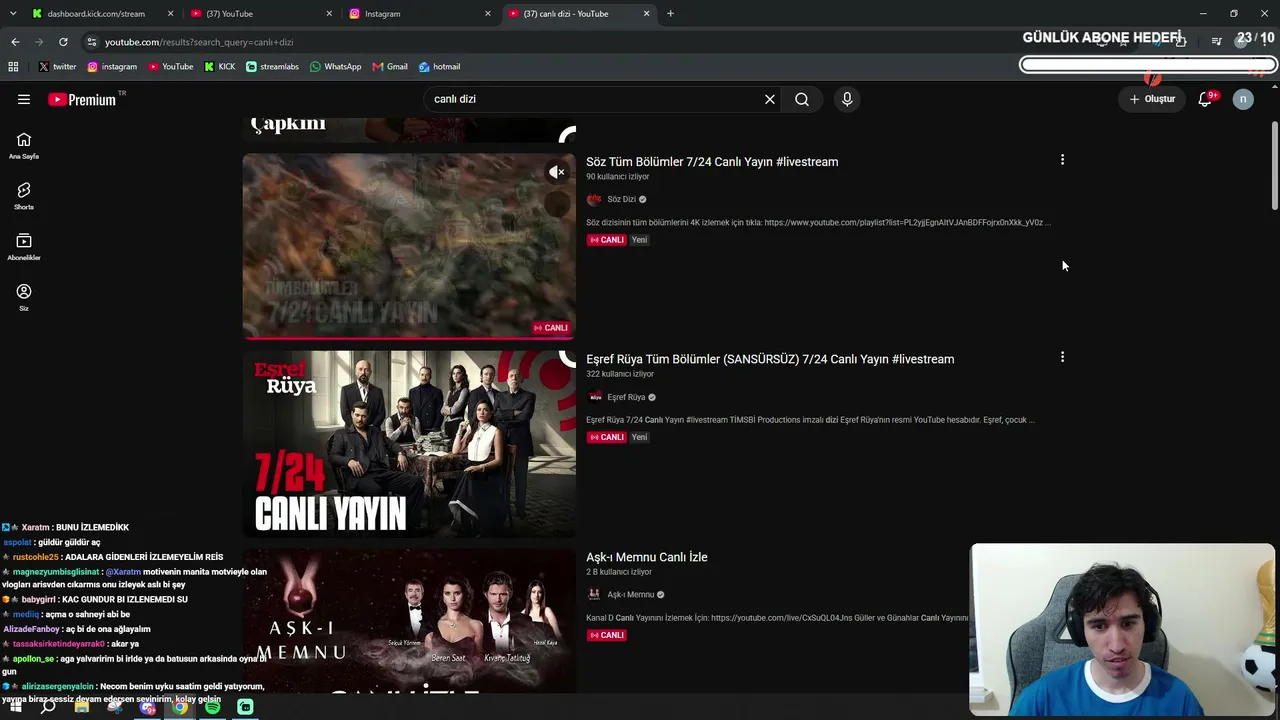Open the Aşk-ı Memnu channel avatar
This screenshot has height=720, width=1280.
[594, 594]
